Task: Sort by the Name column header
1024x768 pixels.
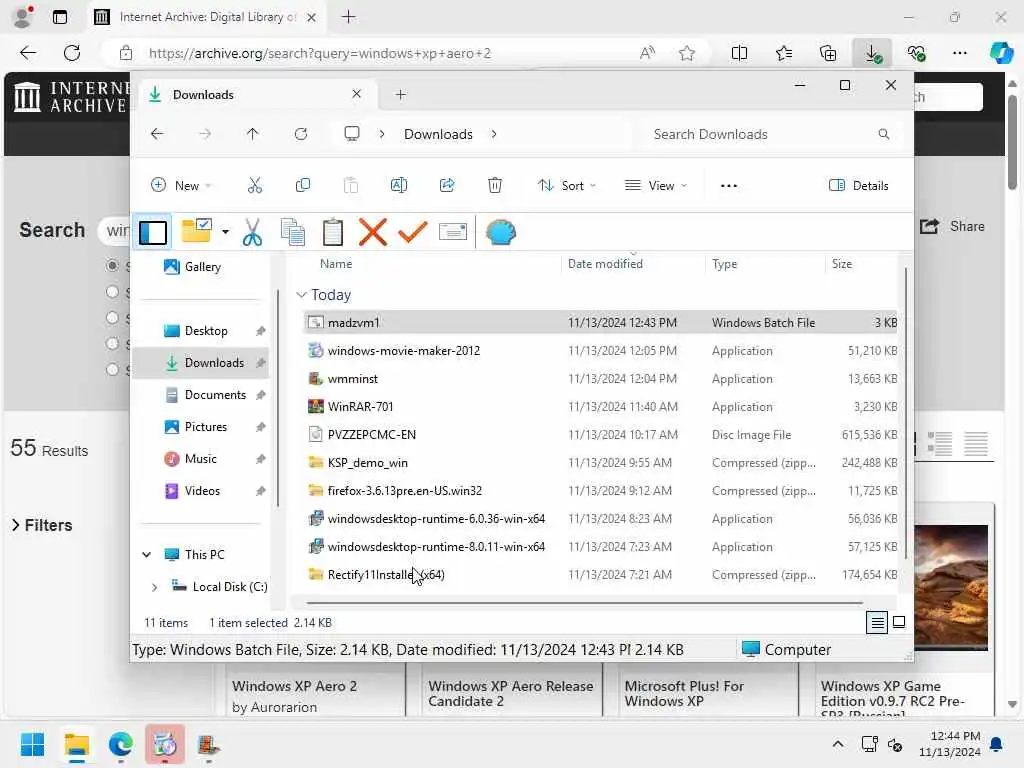Action: (336, 264)
